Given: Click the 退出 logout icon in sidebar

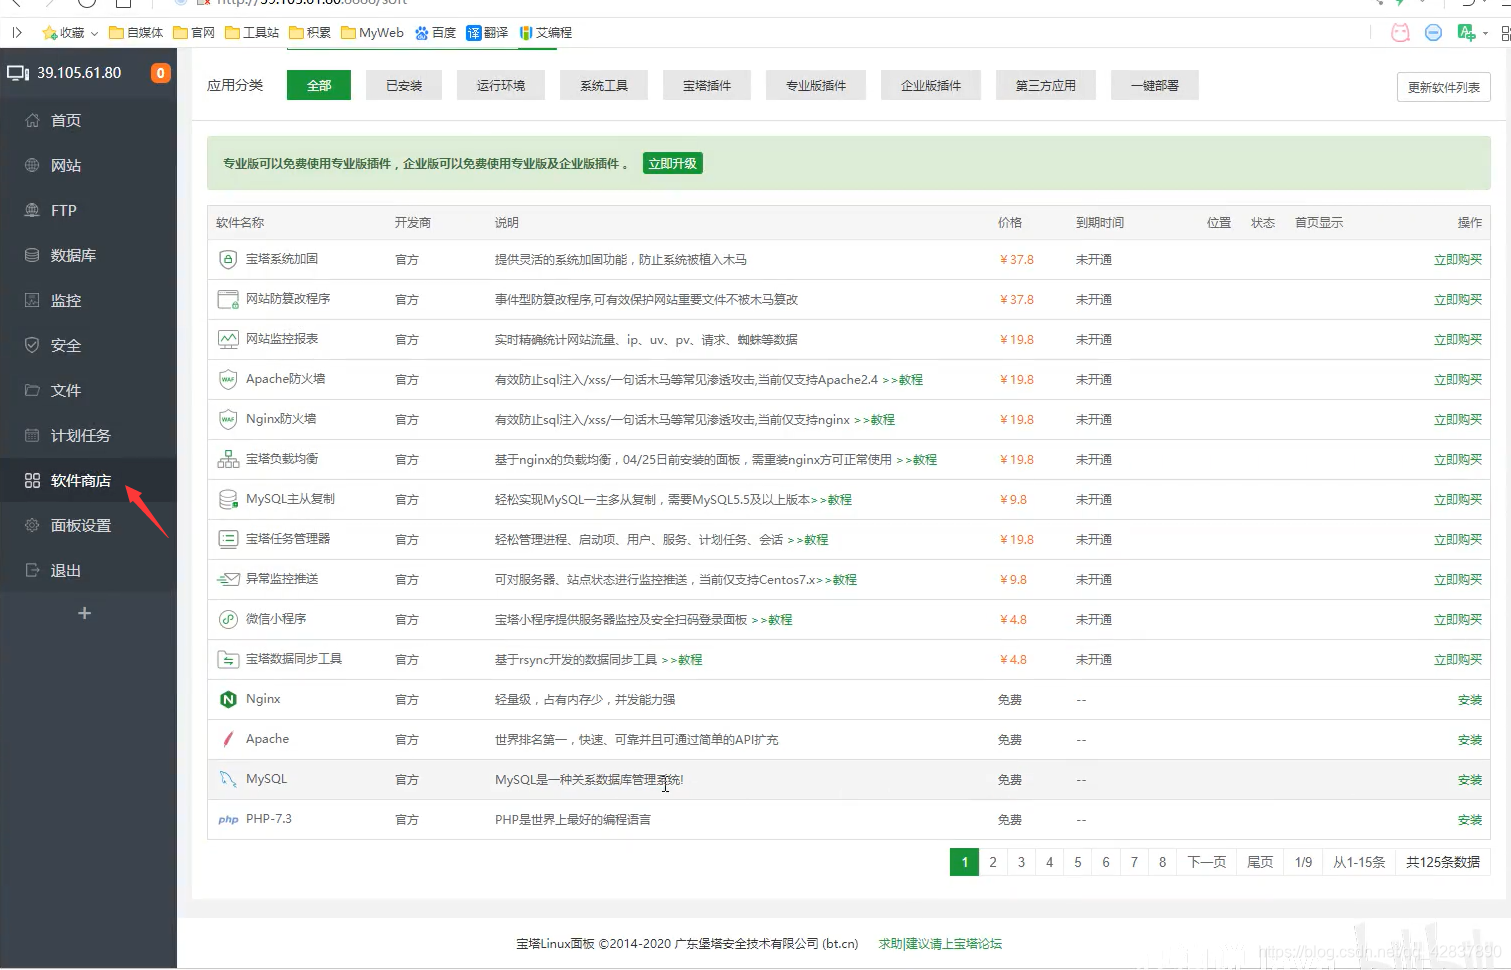Looking at the screenshot, I should tap(32, 570).
